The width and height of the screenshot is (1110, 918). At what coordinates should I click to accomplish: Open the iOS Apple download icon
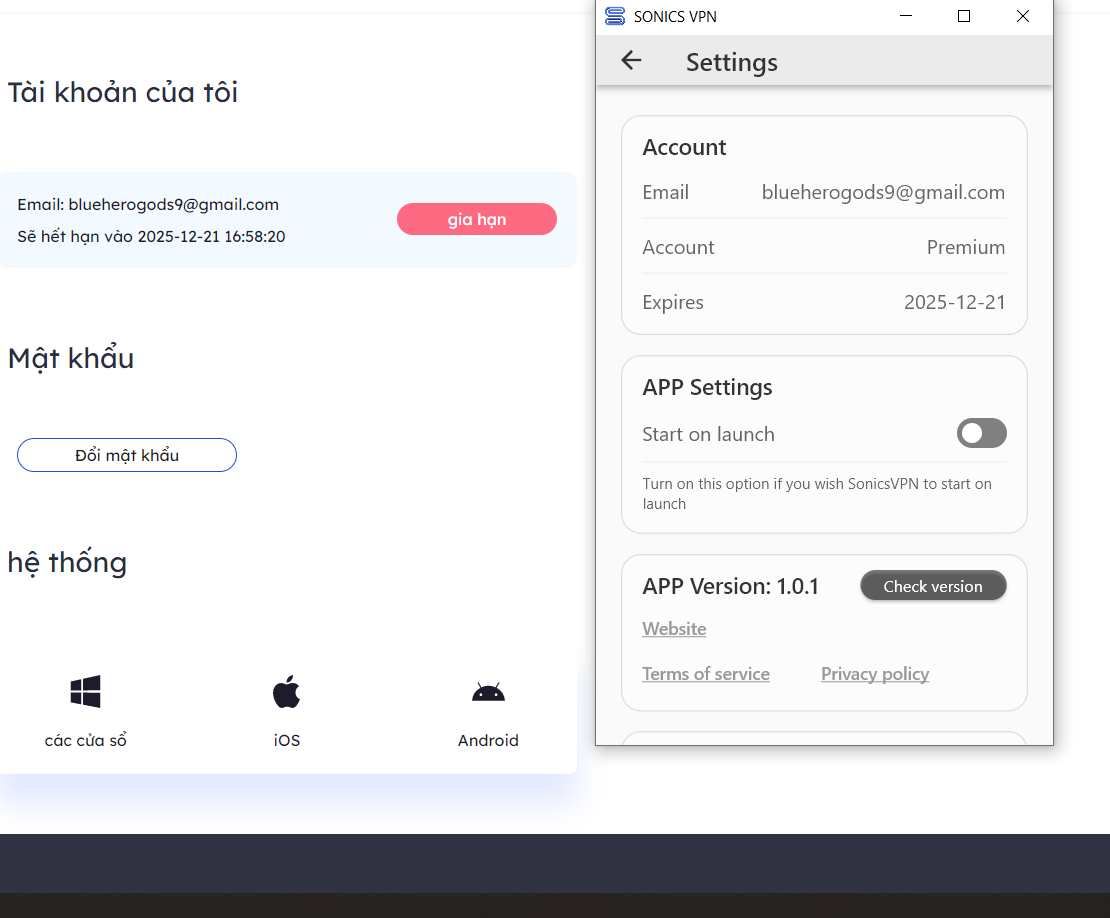287,692
